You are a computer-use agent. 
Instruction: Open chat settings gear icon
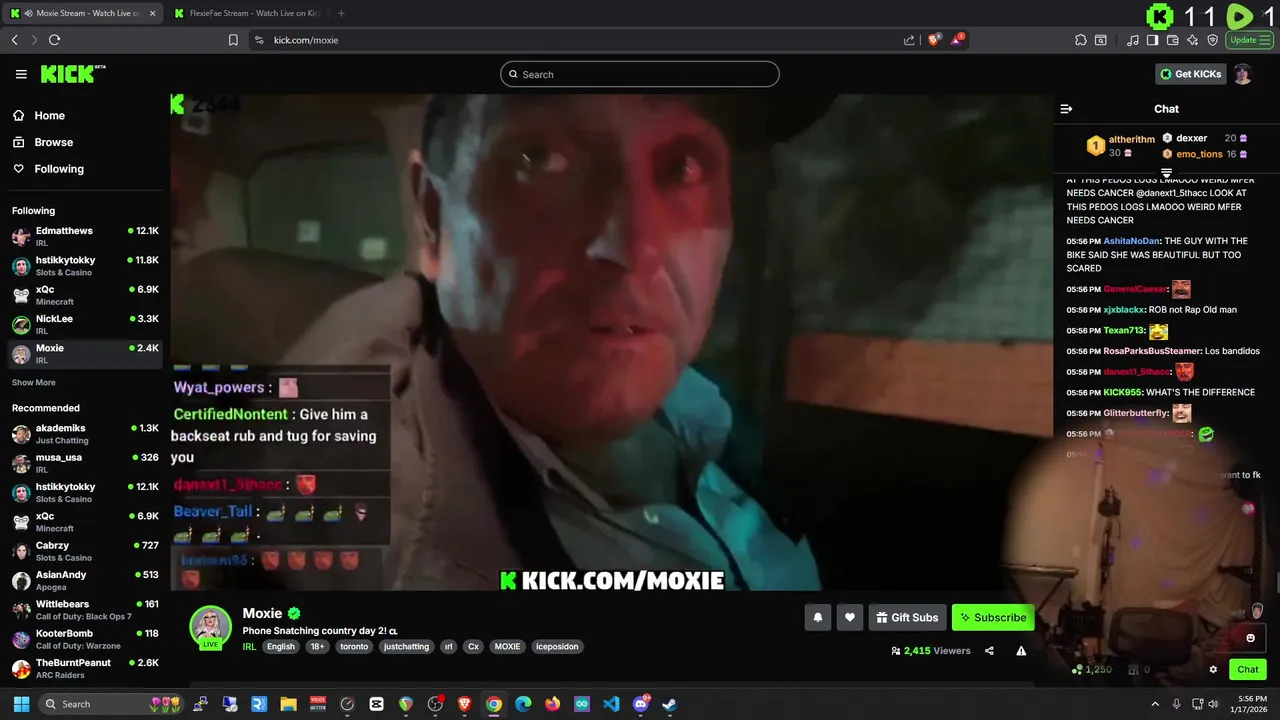click(1213, 669)
